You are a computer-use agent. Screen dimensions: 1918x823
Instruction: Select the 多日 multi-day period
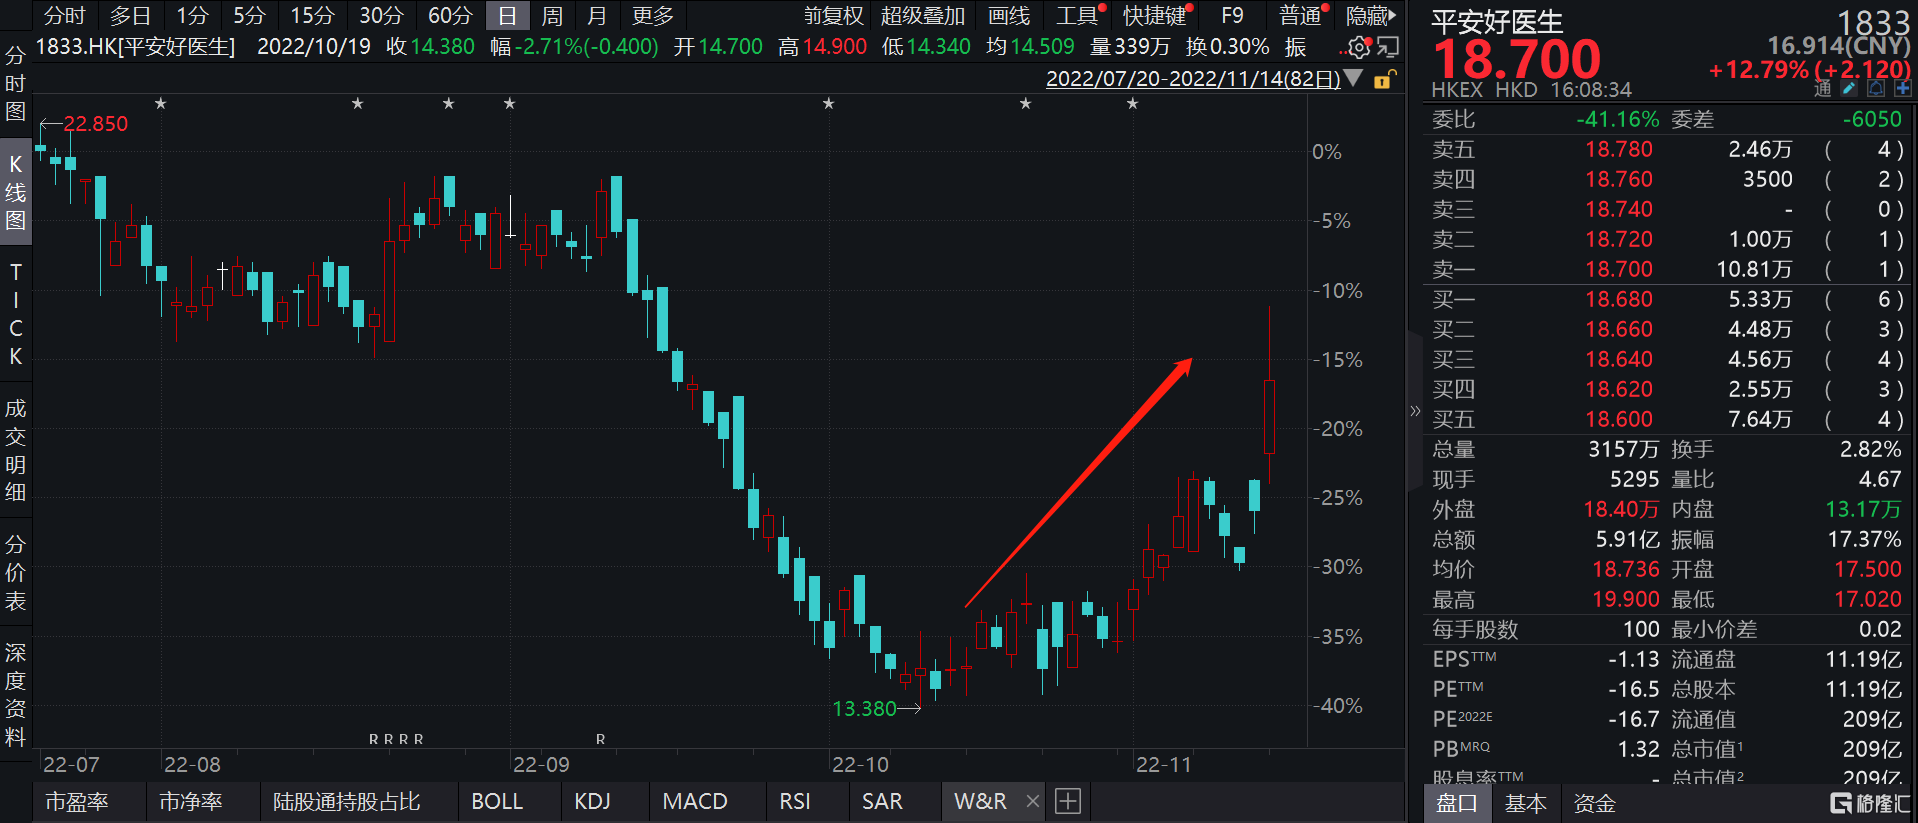(x=130, y=16)
